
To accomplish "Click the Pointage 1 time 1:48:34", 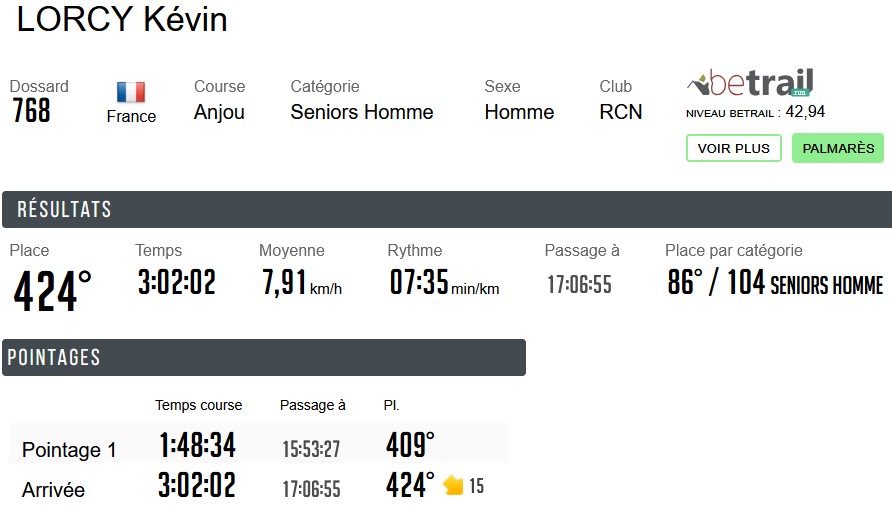I will 196,445.
